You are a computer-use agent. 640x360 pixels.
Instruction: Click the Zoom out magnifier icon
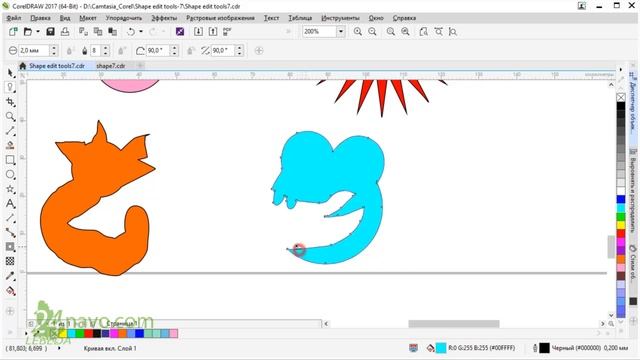pos(372,31)
